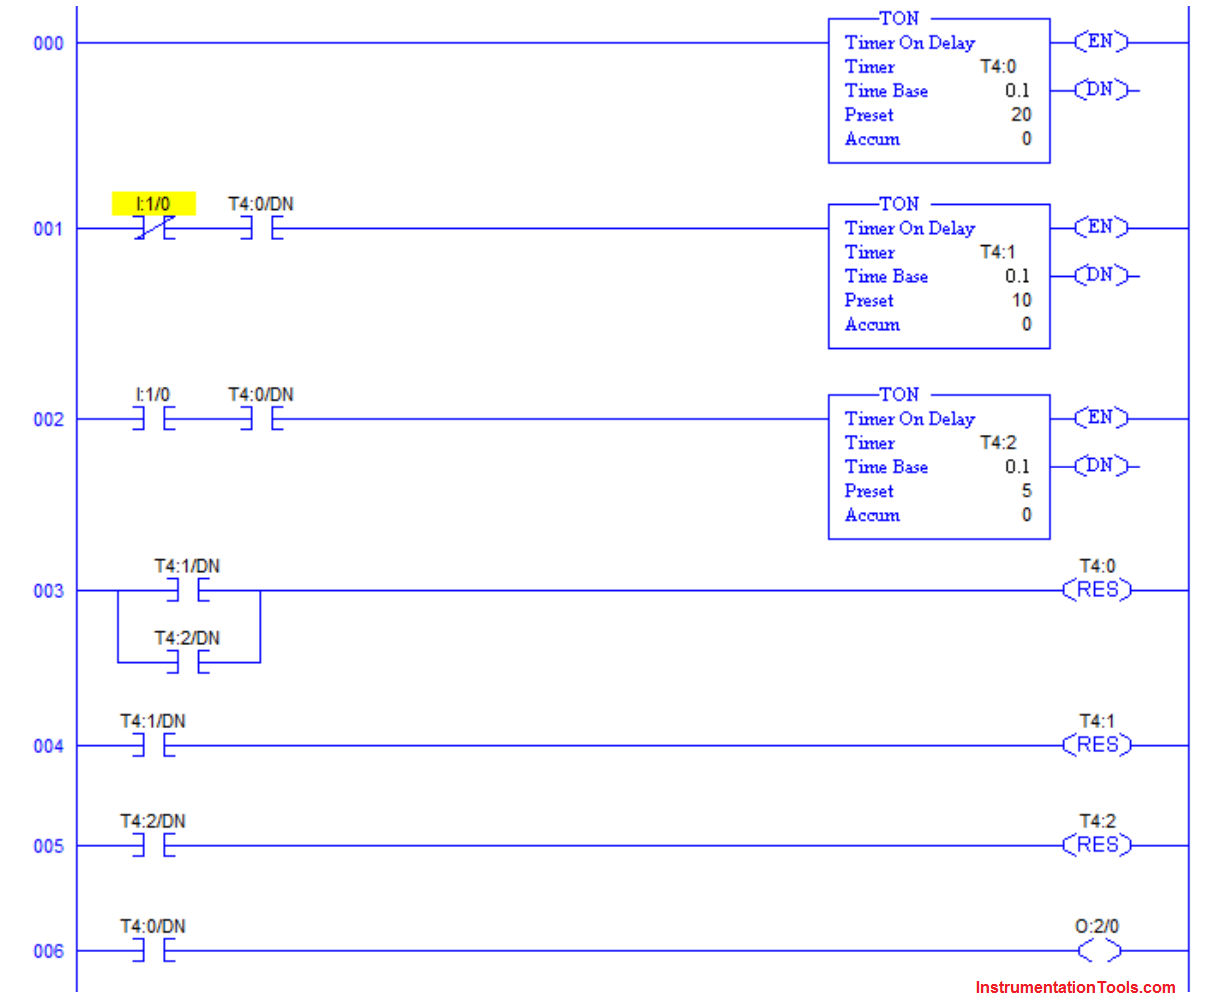Select the Accum value 0 of timer T4:2
The height and width of the screenshot is (1001, 1226).
(1025, 515)
